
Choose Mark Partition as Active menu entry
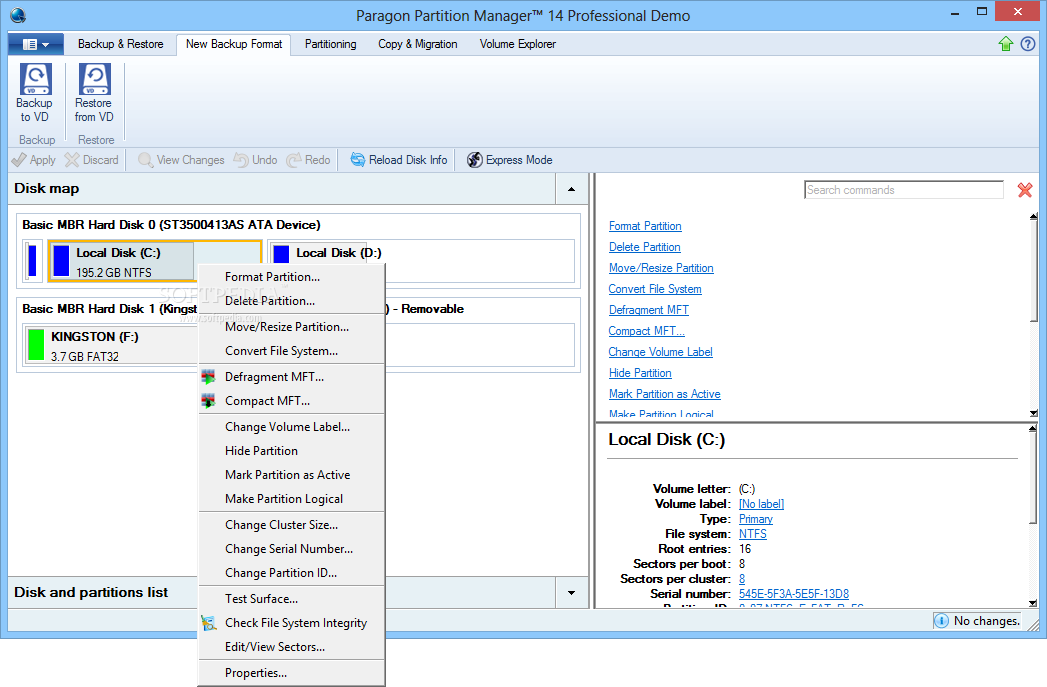tap(292, 475)
